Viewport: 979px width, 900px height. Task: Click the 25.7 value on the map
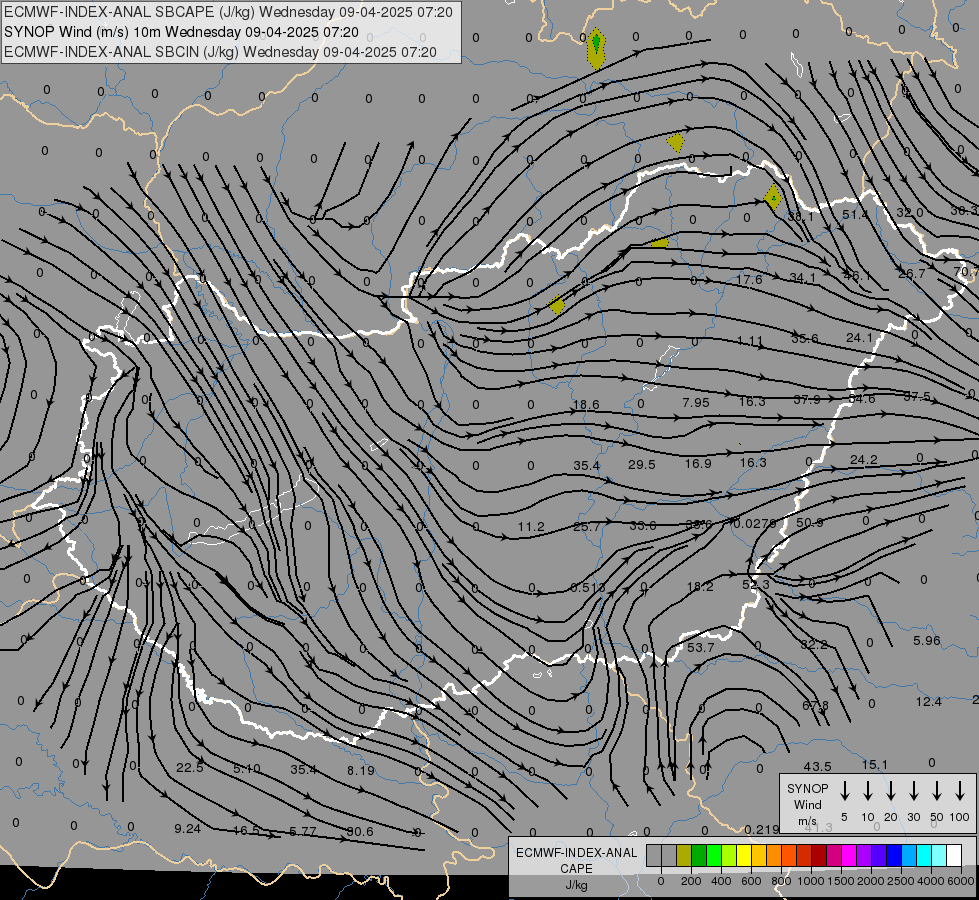586,527
